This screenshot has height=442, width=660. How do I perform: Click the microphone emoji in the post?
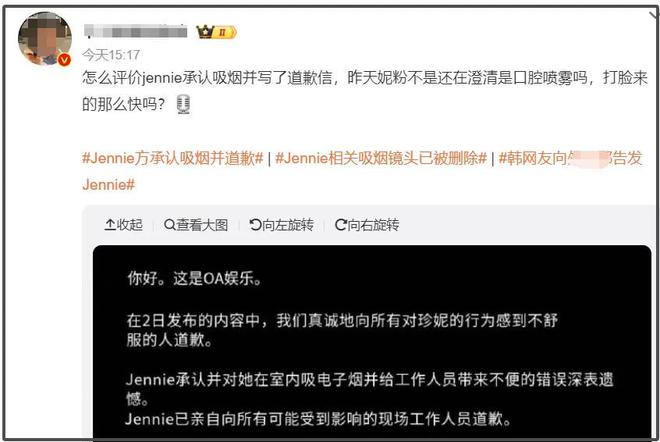click(x=183, y=104)
